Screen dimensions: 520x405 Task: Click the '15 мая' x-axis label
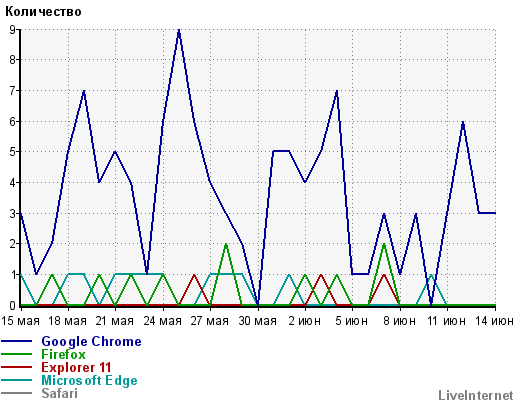20,321
